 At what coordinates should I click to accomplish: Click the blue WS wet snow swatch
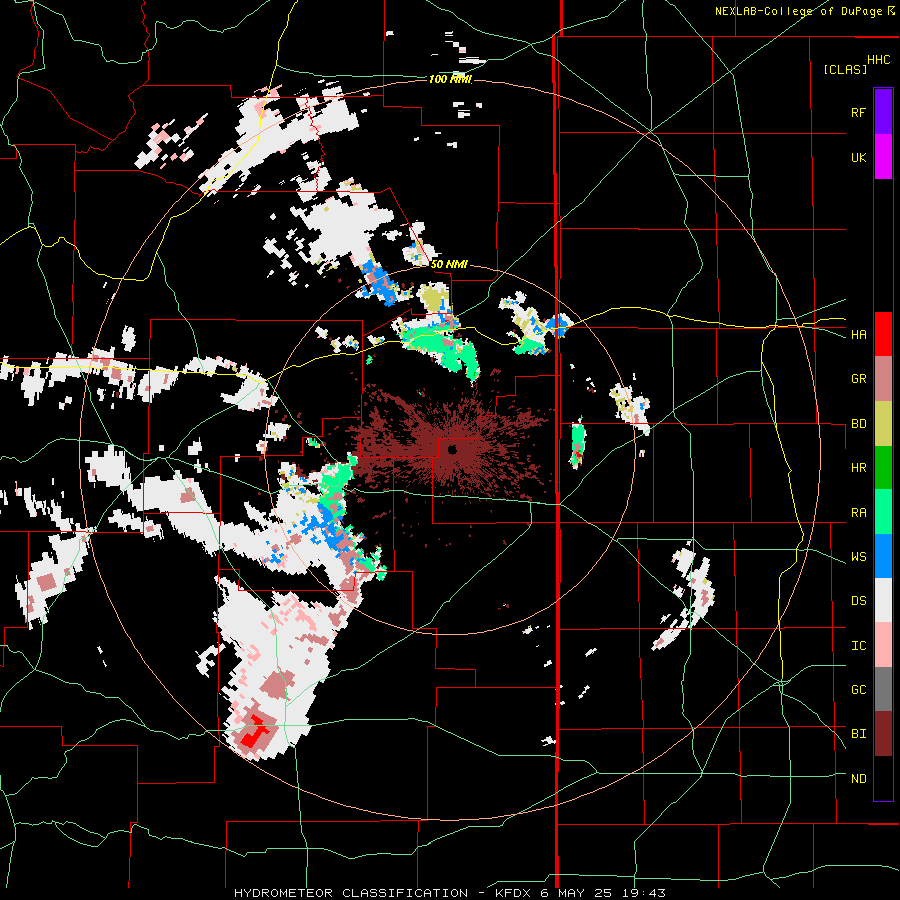click(883, 556)
